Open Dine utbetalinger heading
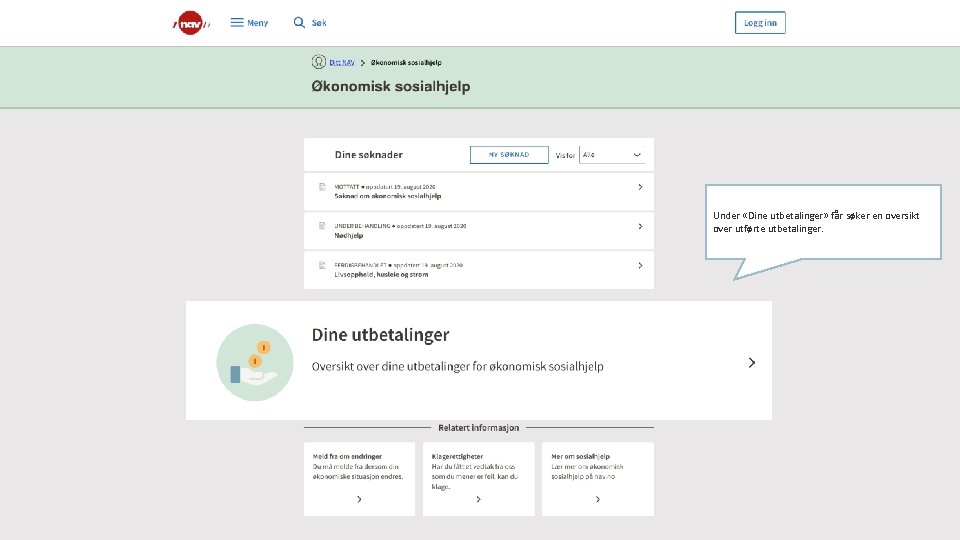This screenshot has height=540, width=960. tap(380, 335)
